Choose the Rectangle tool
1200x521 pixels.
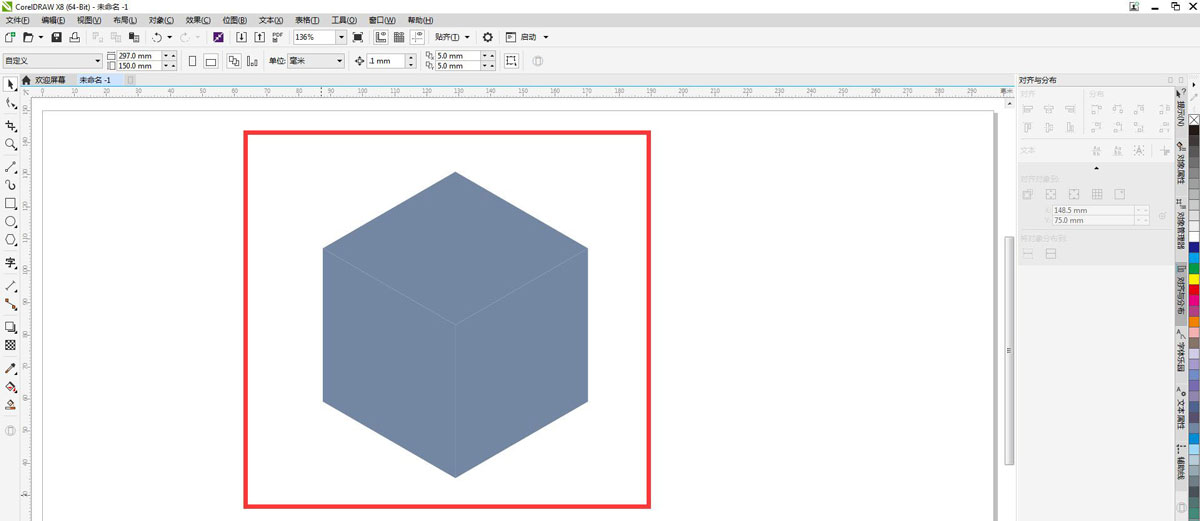11,203
